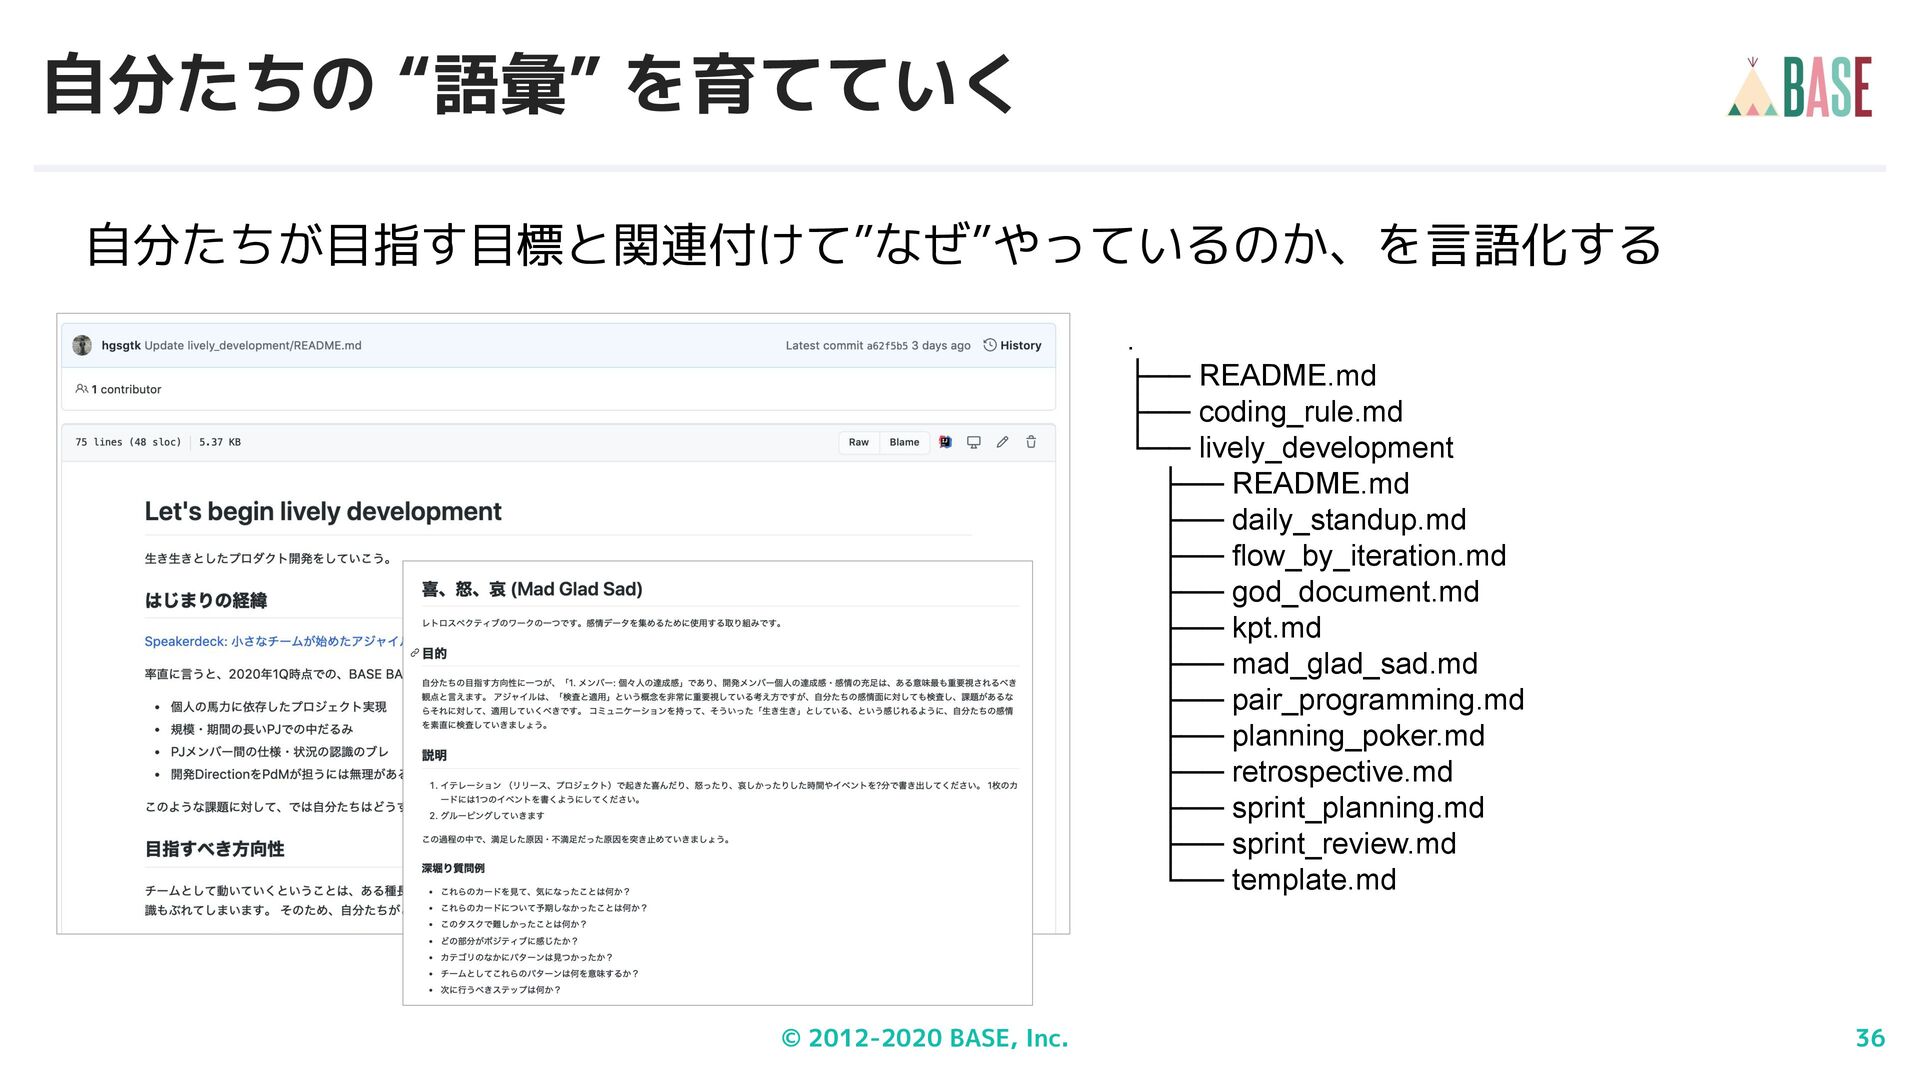Select god_document.md in the tree
Viewport: 1920px width, 1080px height.
coord(1356,592)
